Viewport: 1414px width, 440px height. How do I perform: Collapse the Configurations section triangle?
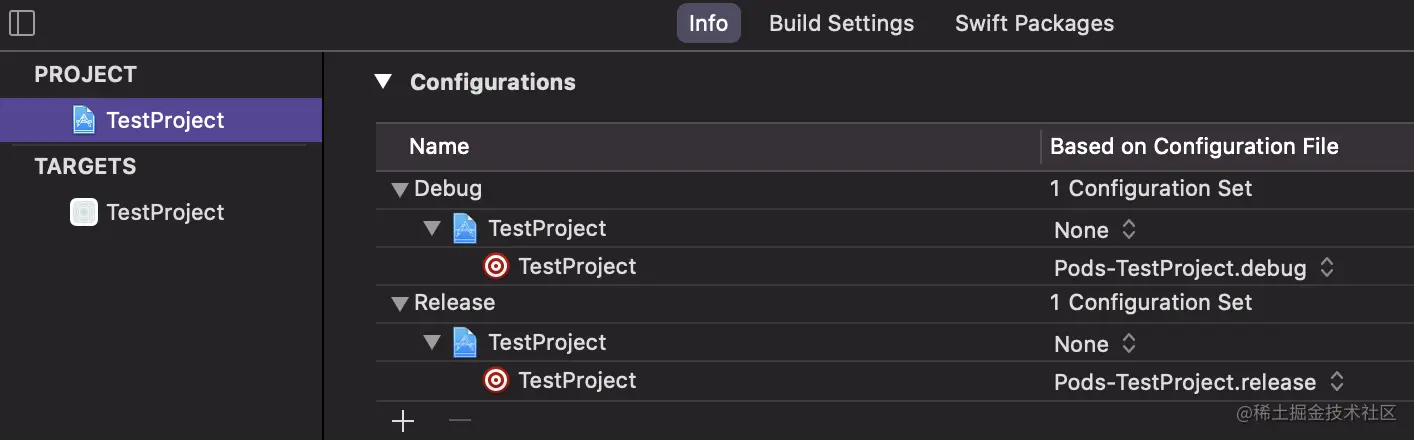[383, 82]
